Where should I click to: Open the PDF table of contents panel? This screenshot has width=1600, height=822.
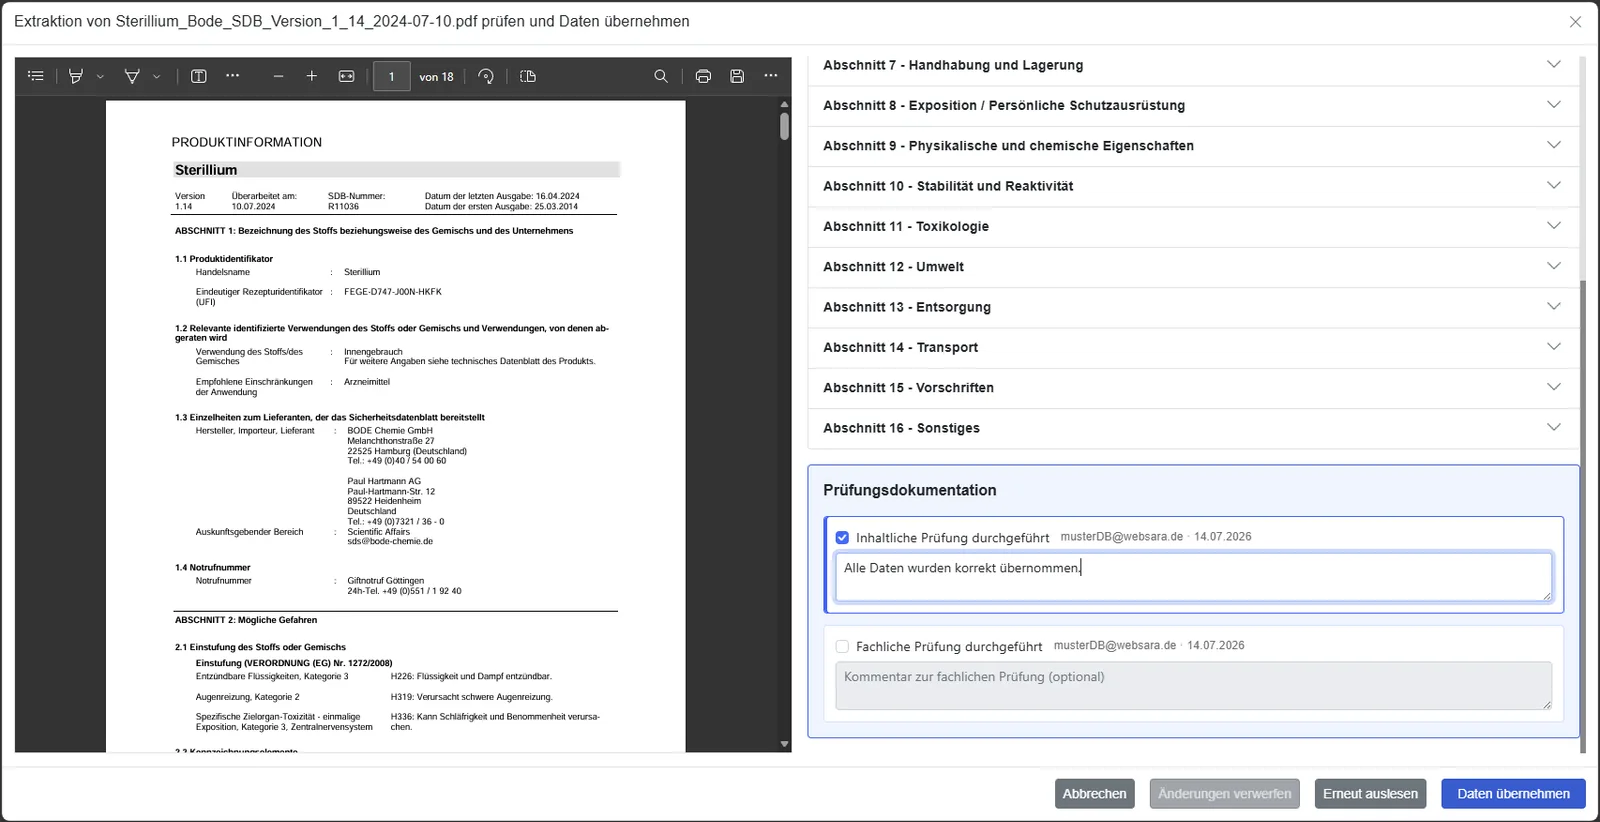(36, 76)
